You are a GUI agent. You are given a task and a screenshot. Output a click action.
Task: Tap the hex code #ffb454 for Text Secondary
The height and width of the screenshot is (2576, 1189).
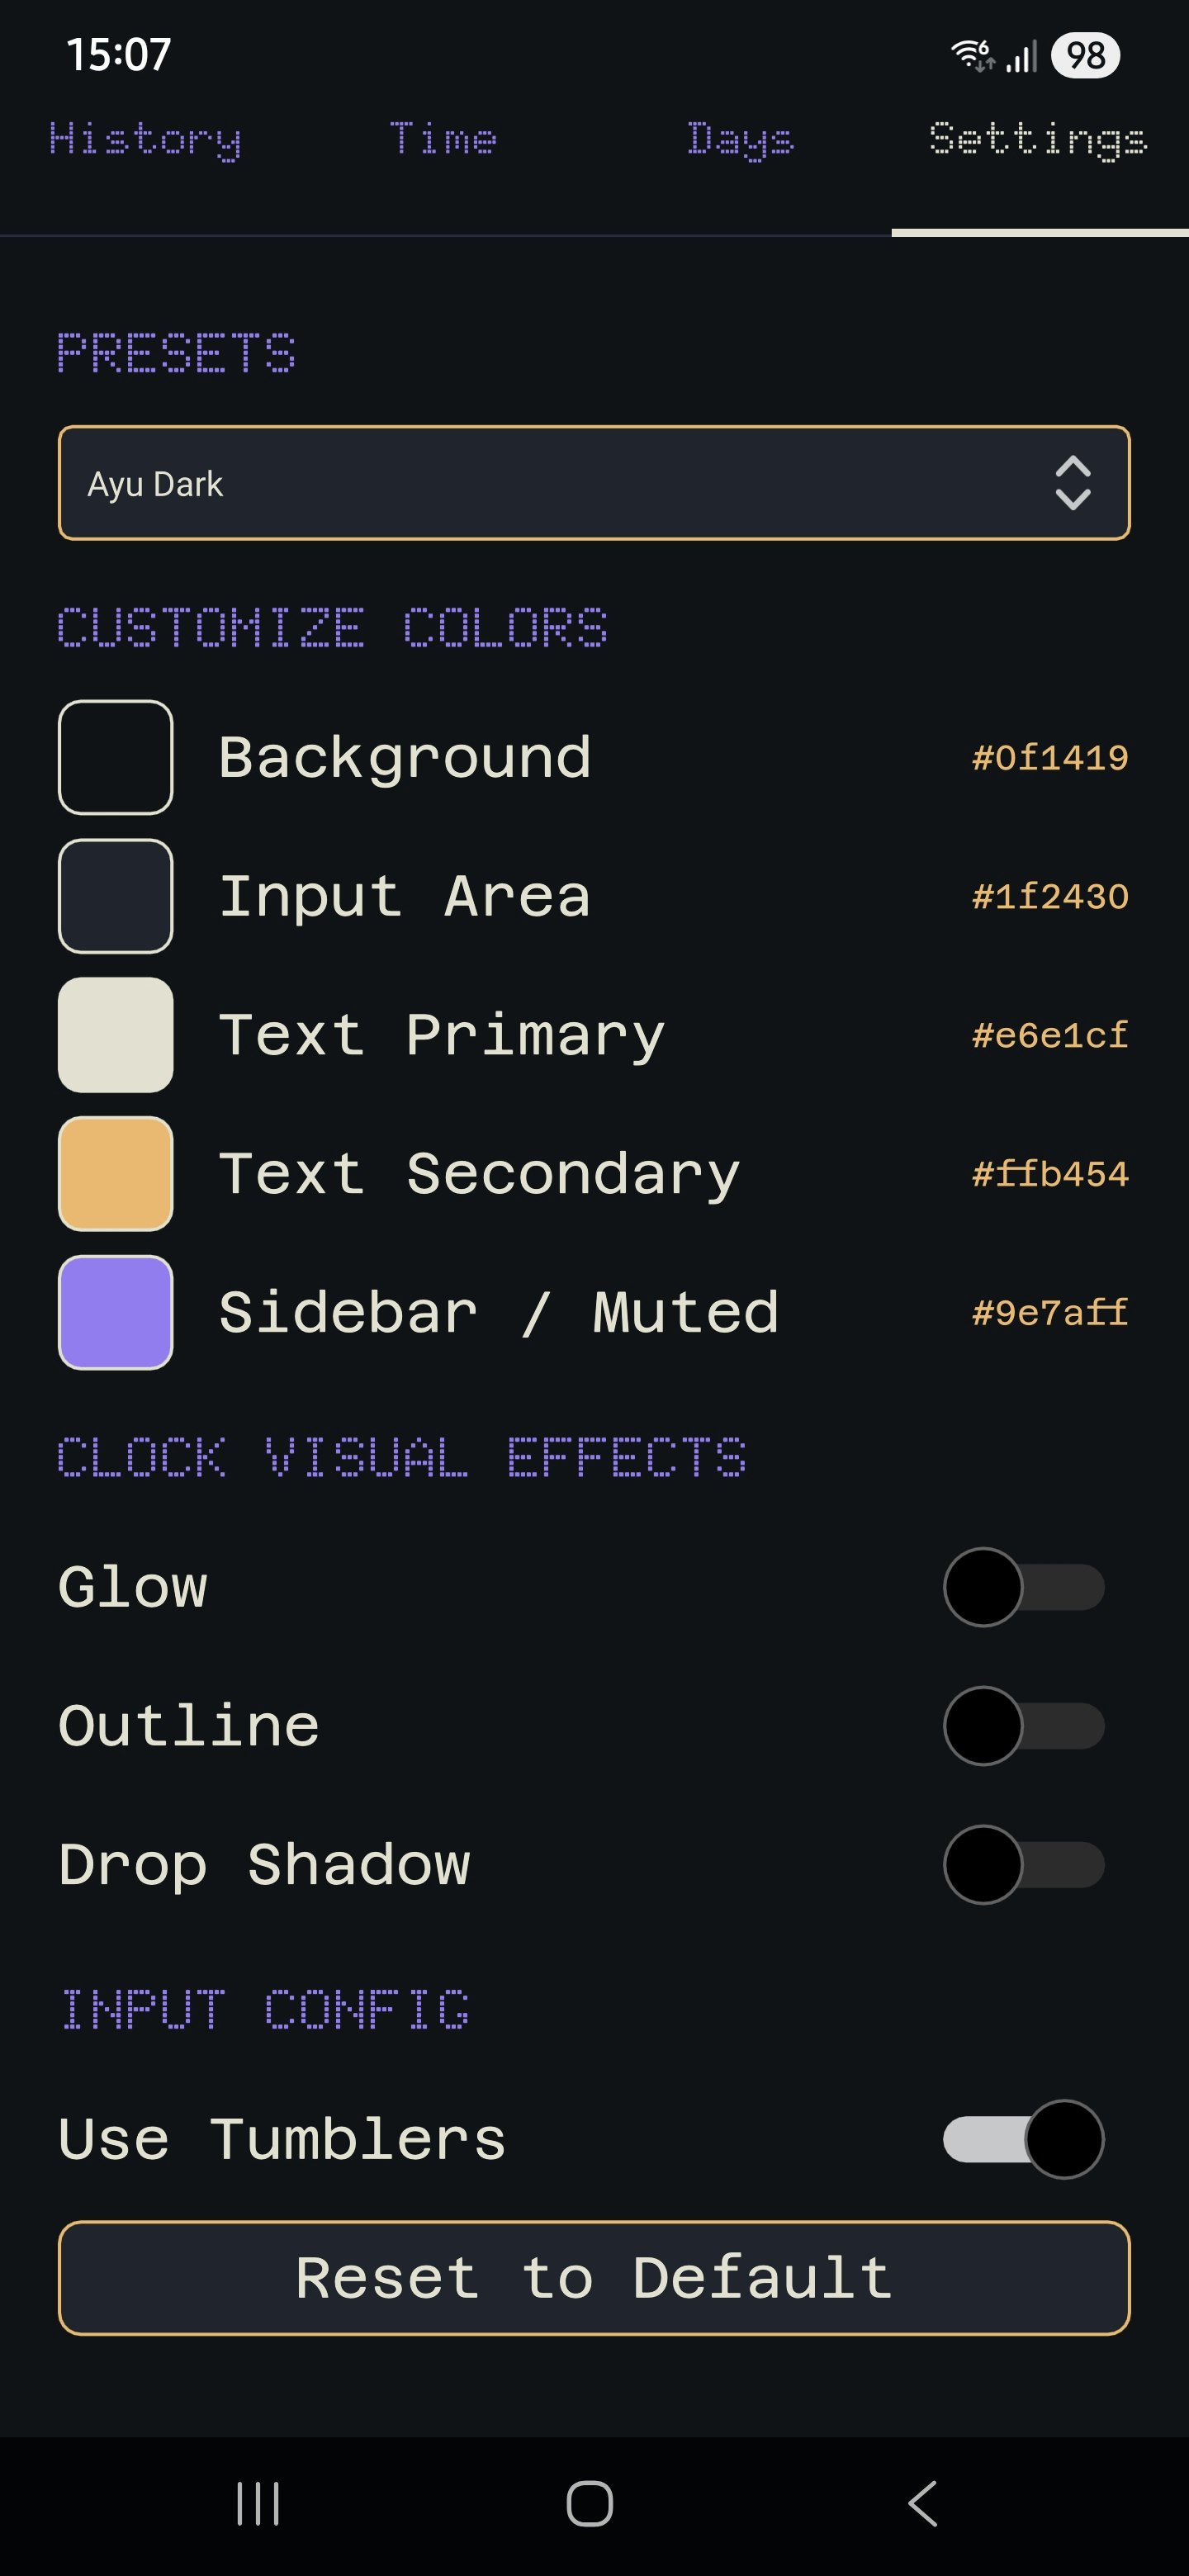point(1049,1175)
